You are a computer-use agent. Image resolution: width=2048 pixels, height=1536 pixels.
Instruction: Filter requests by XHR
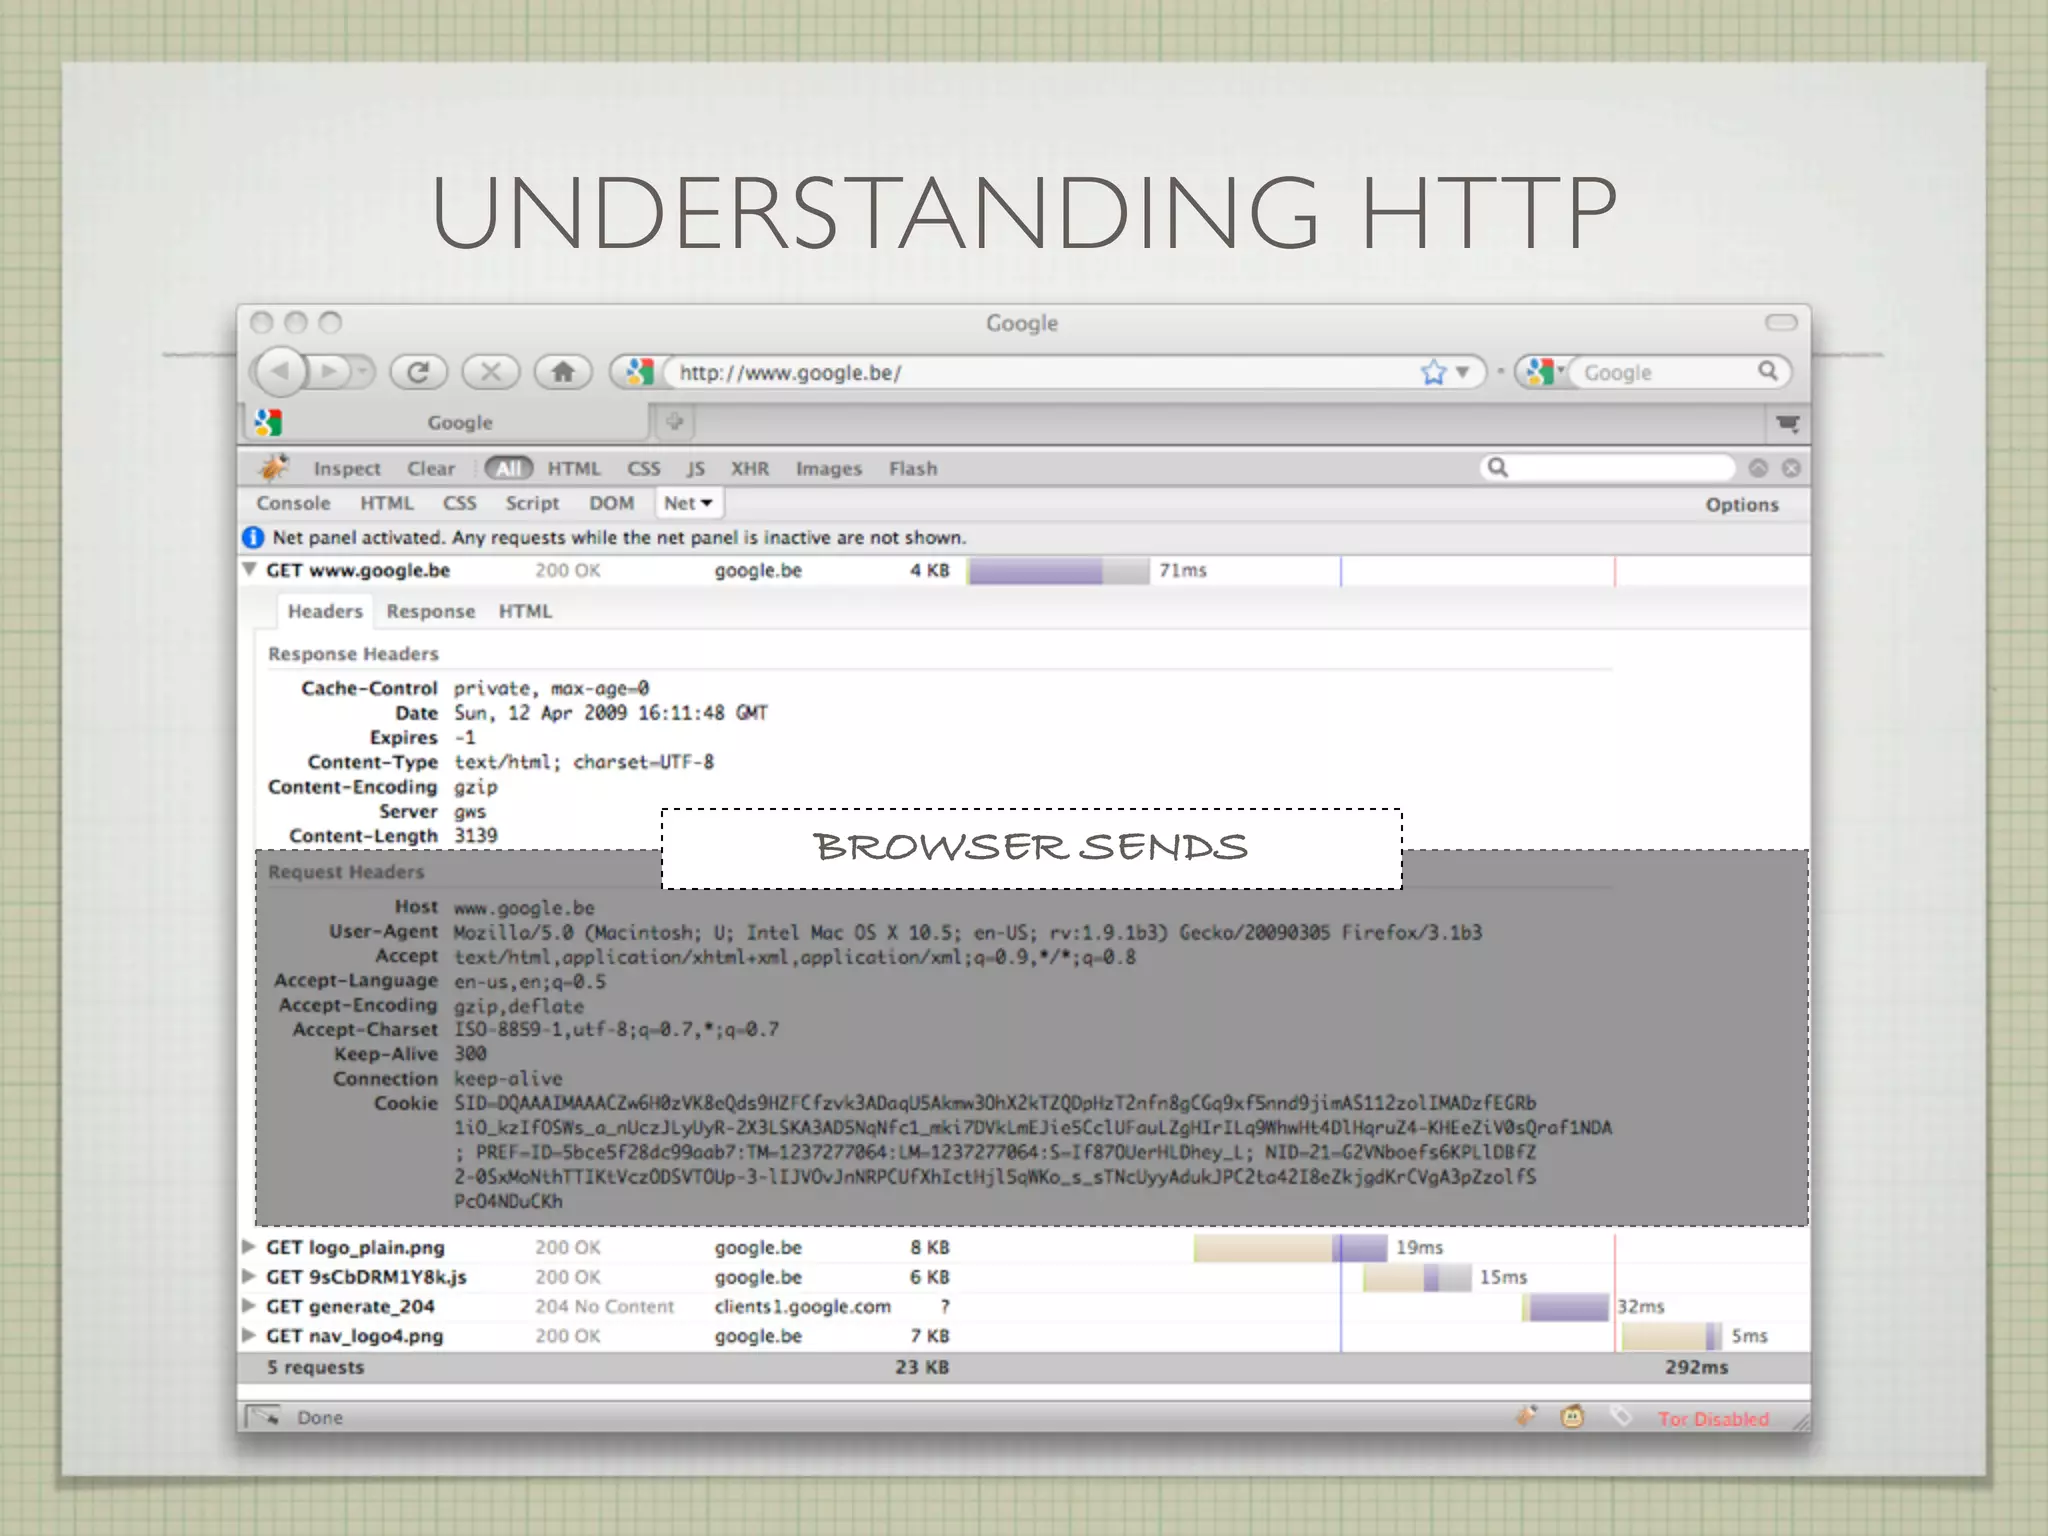[x=750, y=468]
